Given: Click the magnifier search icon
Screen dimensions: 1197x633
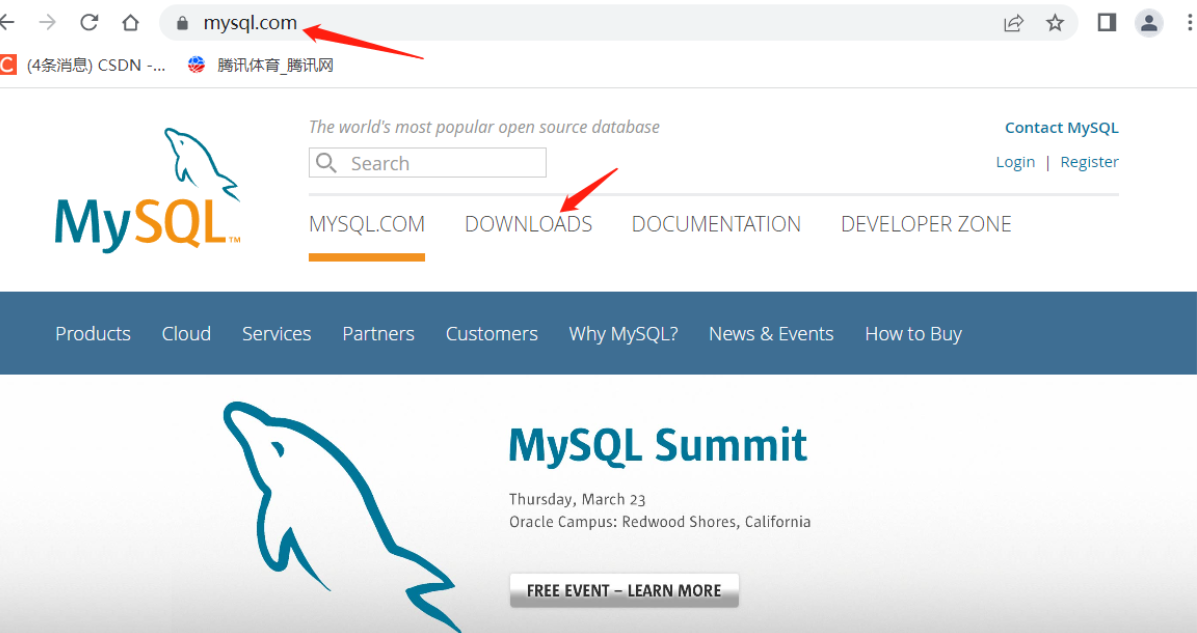Looking at the screenshot, I should click(326, 163).
